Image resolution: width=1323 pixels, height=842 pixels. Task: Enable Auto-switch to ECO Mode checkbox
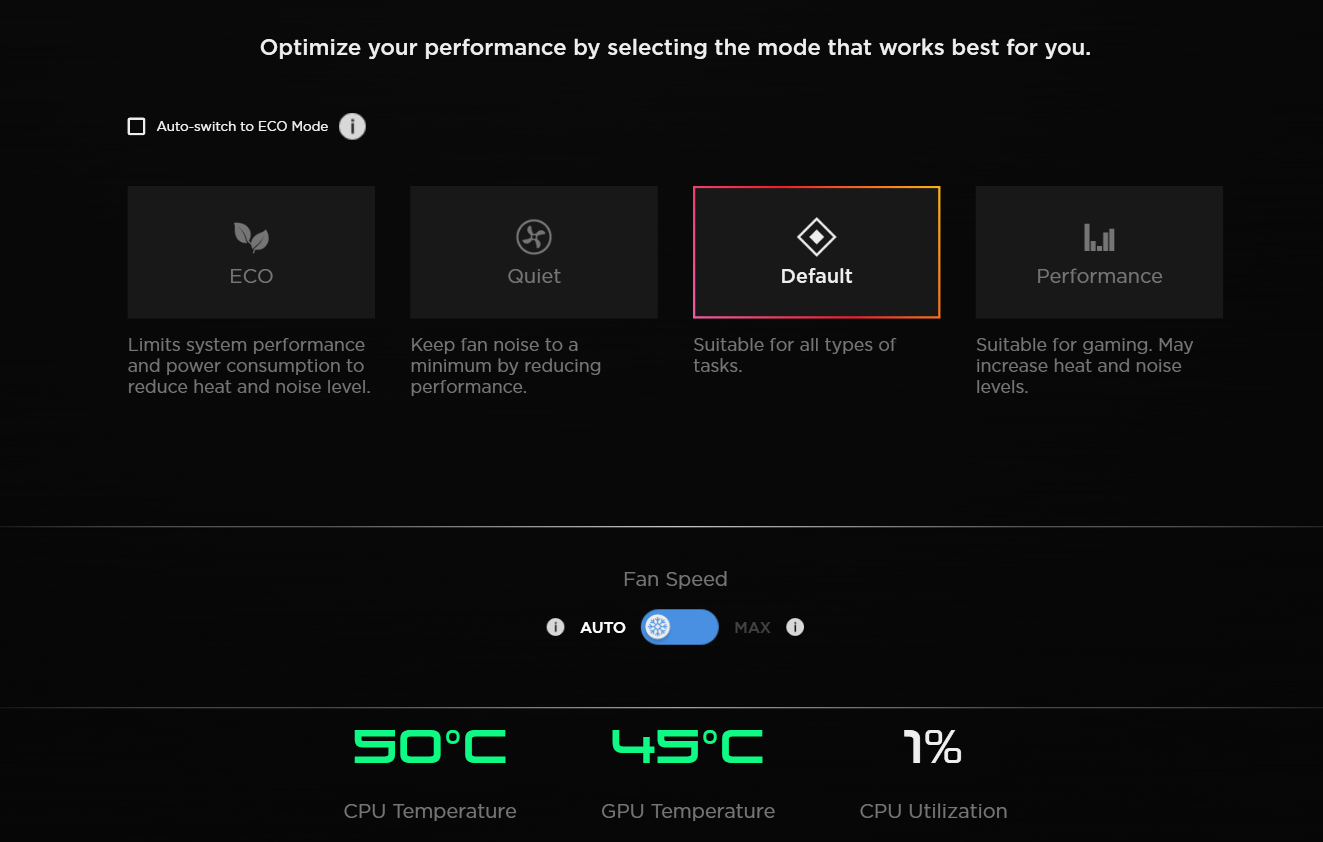click(x=137, y=127)
